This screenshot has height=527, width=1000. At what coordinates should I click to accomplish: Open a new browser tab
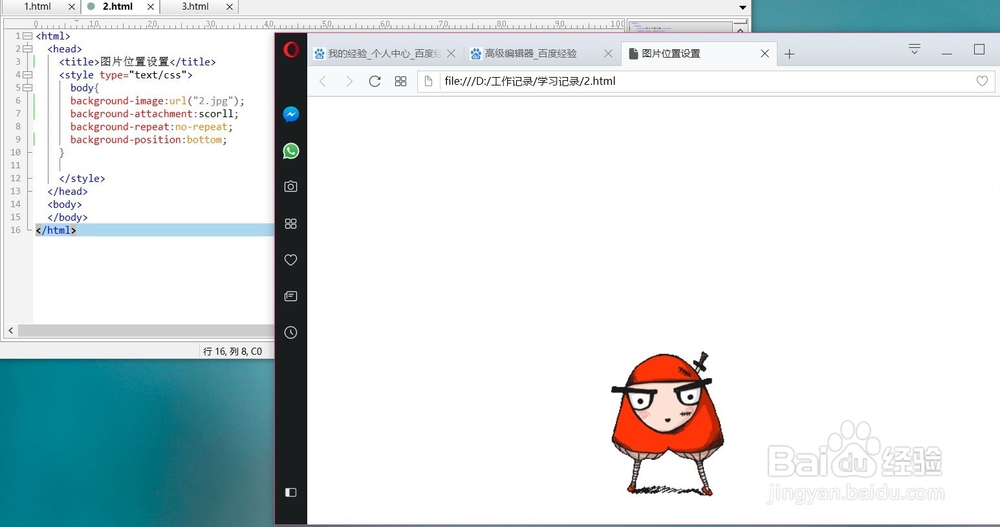[x=789, y=54]
